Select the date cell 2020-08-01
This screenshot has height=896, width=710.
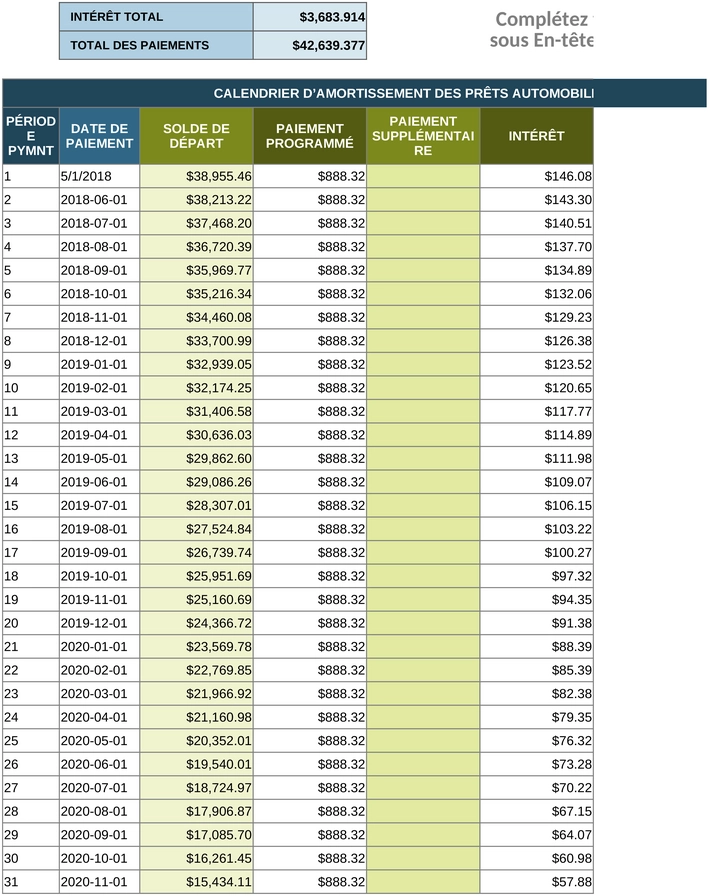click(99, 811)
